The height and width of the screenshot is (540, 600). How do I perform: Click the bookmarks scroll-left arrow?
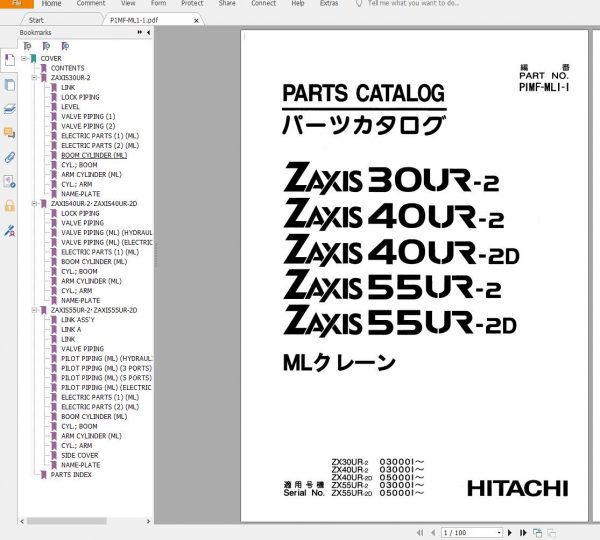click(x=22, y=521)
